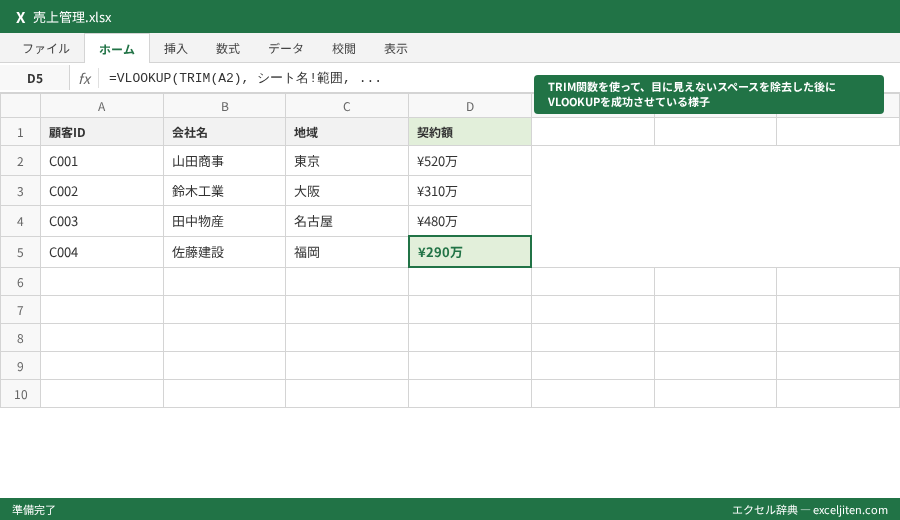The height and width of the screenshot is (520, 900).
Task: Click the select-all corner of the grid
Action: (x=20, y=106)
